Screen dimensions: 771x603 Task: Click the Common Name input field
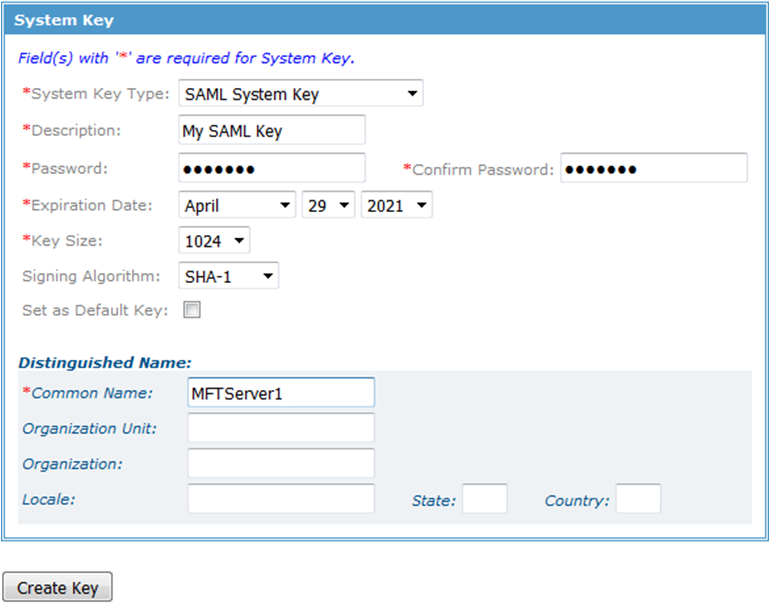tap(281, 392)
